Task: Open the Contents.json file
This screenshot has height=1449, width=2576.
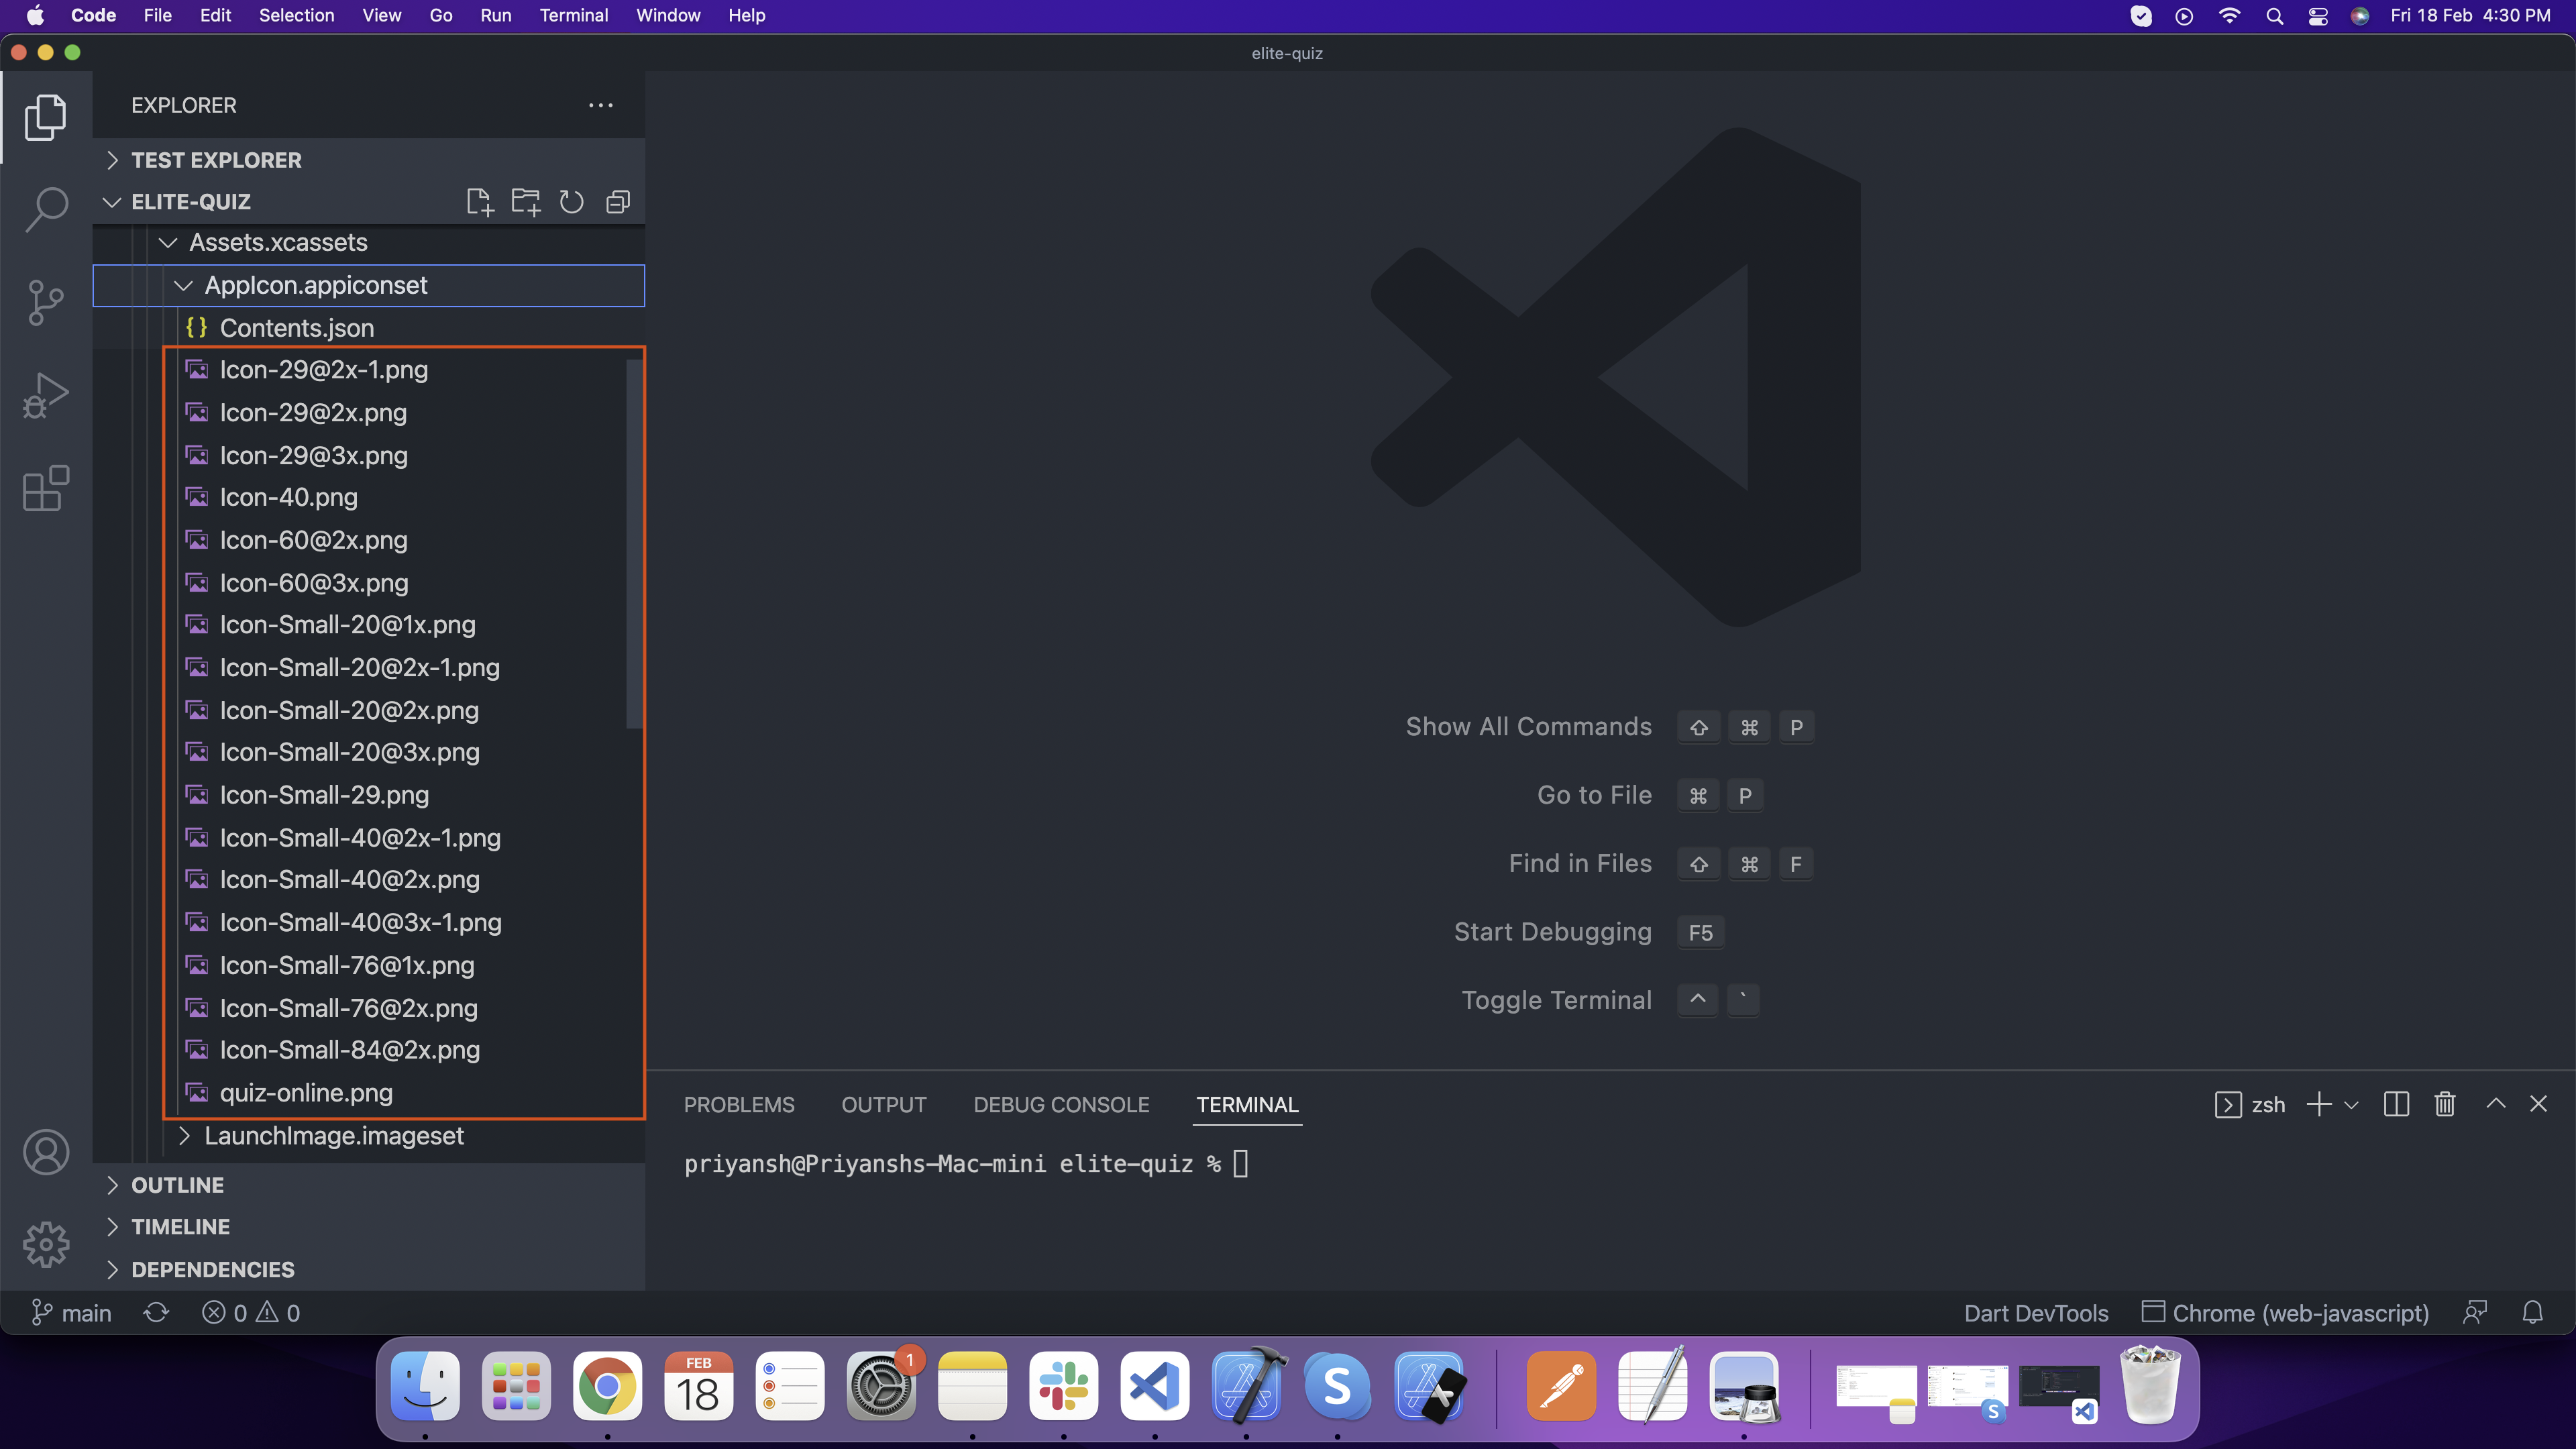Action: (296, 328)
